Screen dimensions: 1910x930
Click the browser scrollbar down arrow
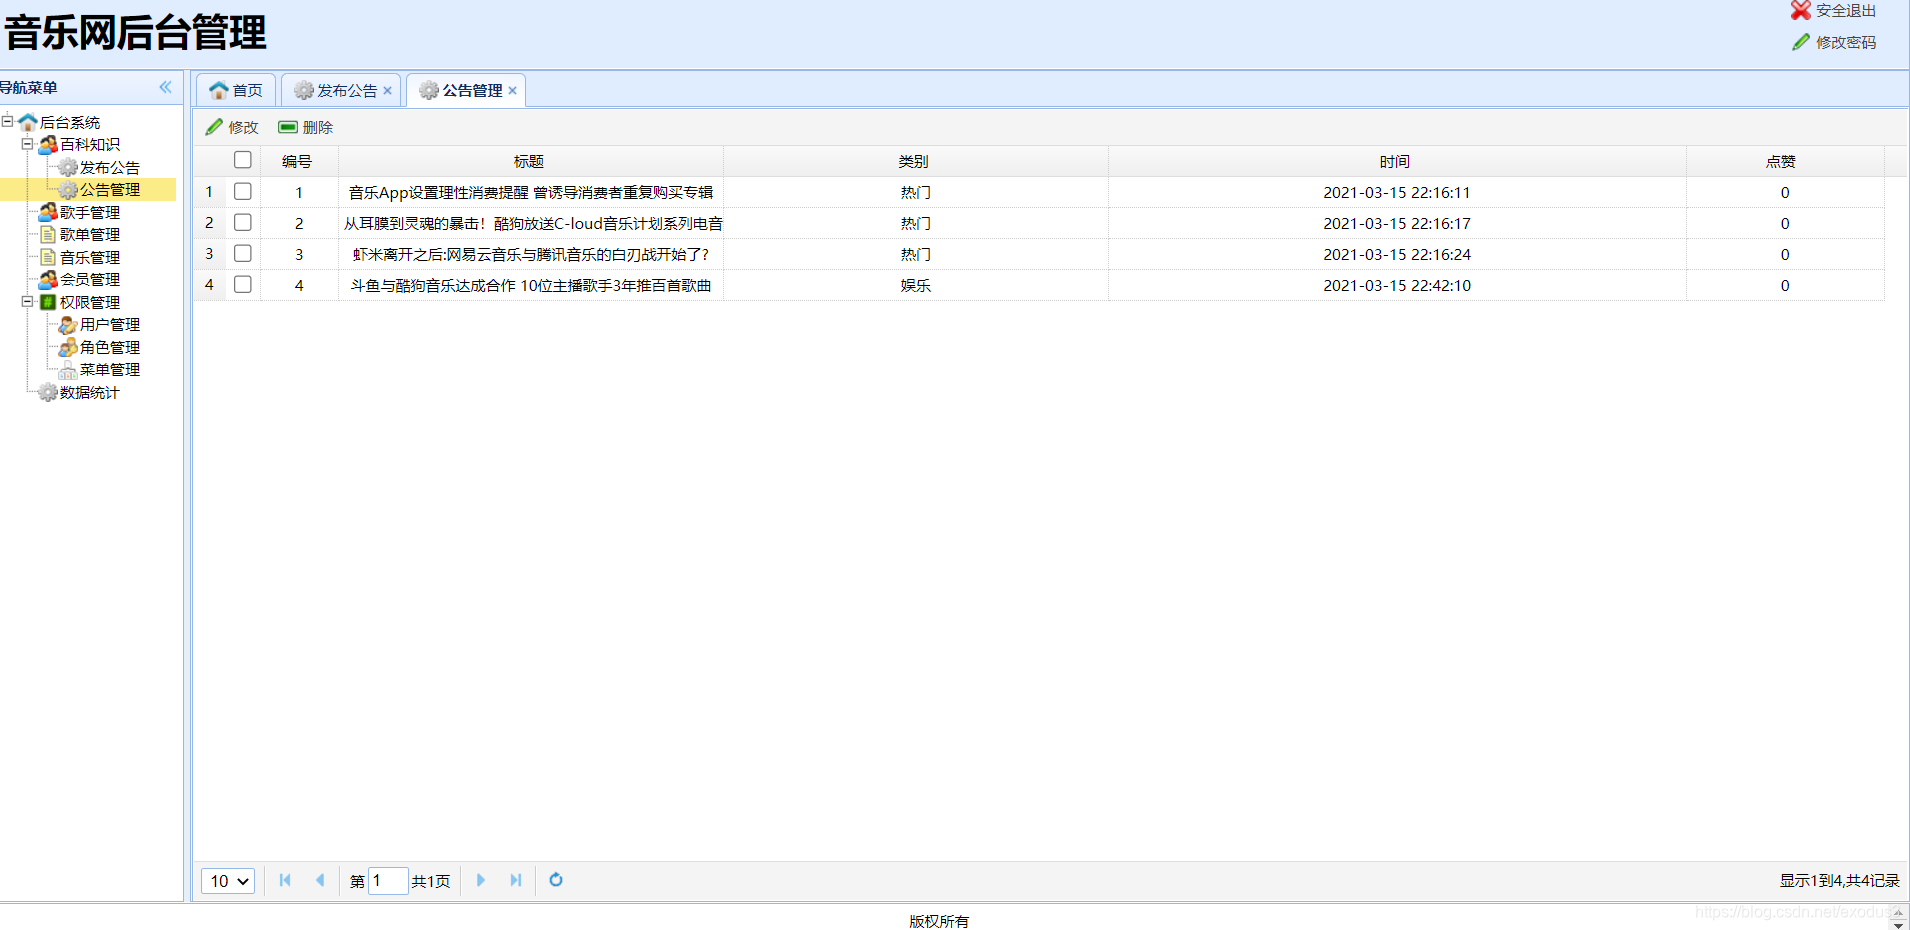tap(1898, 925)
